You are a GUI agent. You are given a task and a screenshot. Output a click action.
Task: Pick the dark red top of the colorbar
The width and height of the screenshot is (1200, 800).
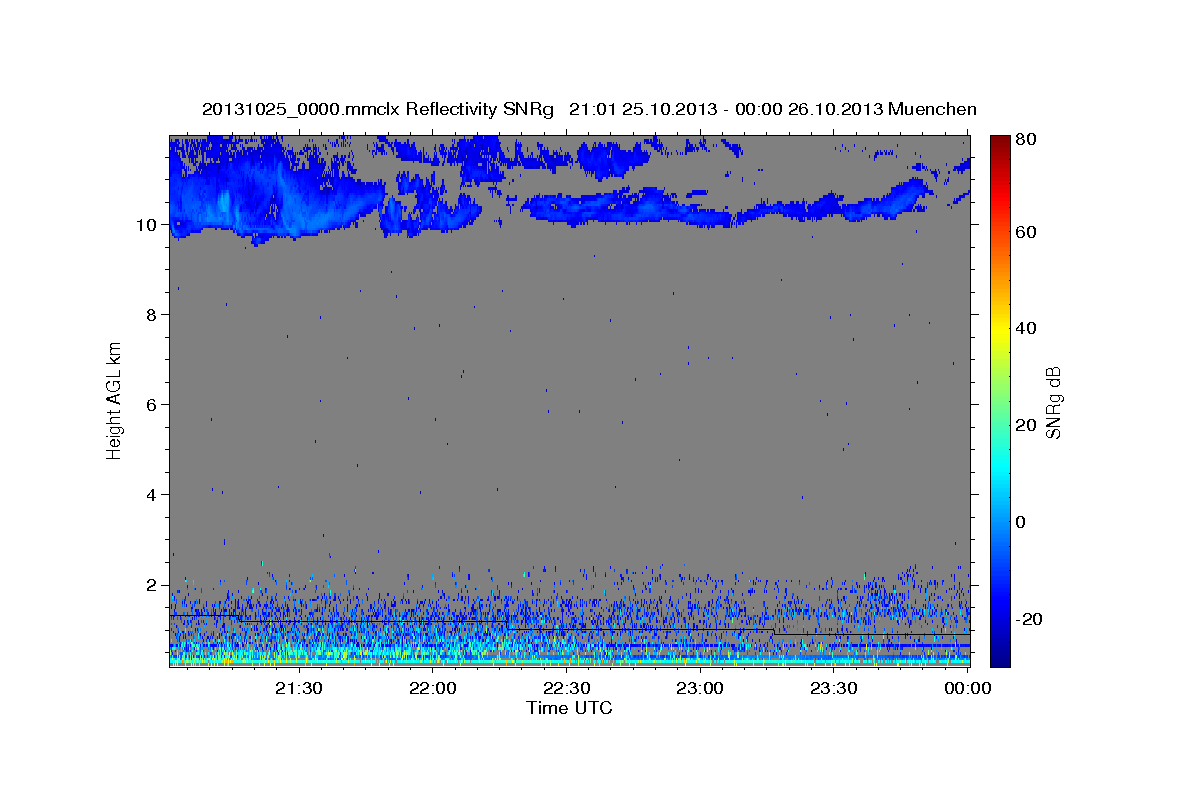[1000, 140]
